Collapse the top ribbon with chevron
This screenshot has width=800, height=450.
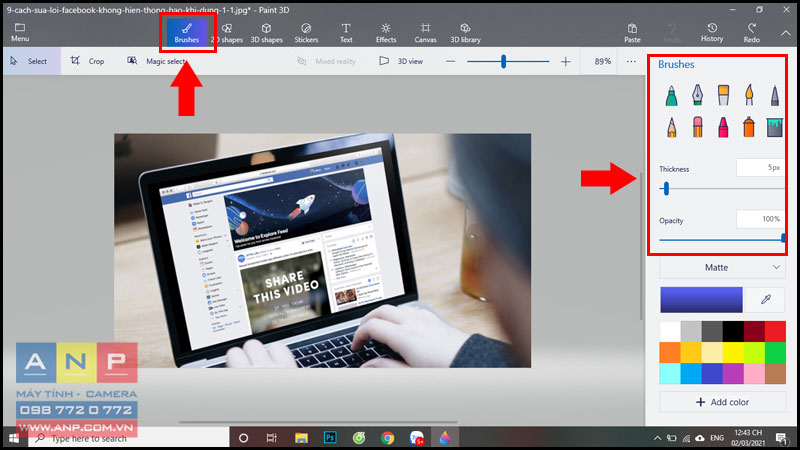tap(786, 33)
